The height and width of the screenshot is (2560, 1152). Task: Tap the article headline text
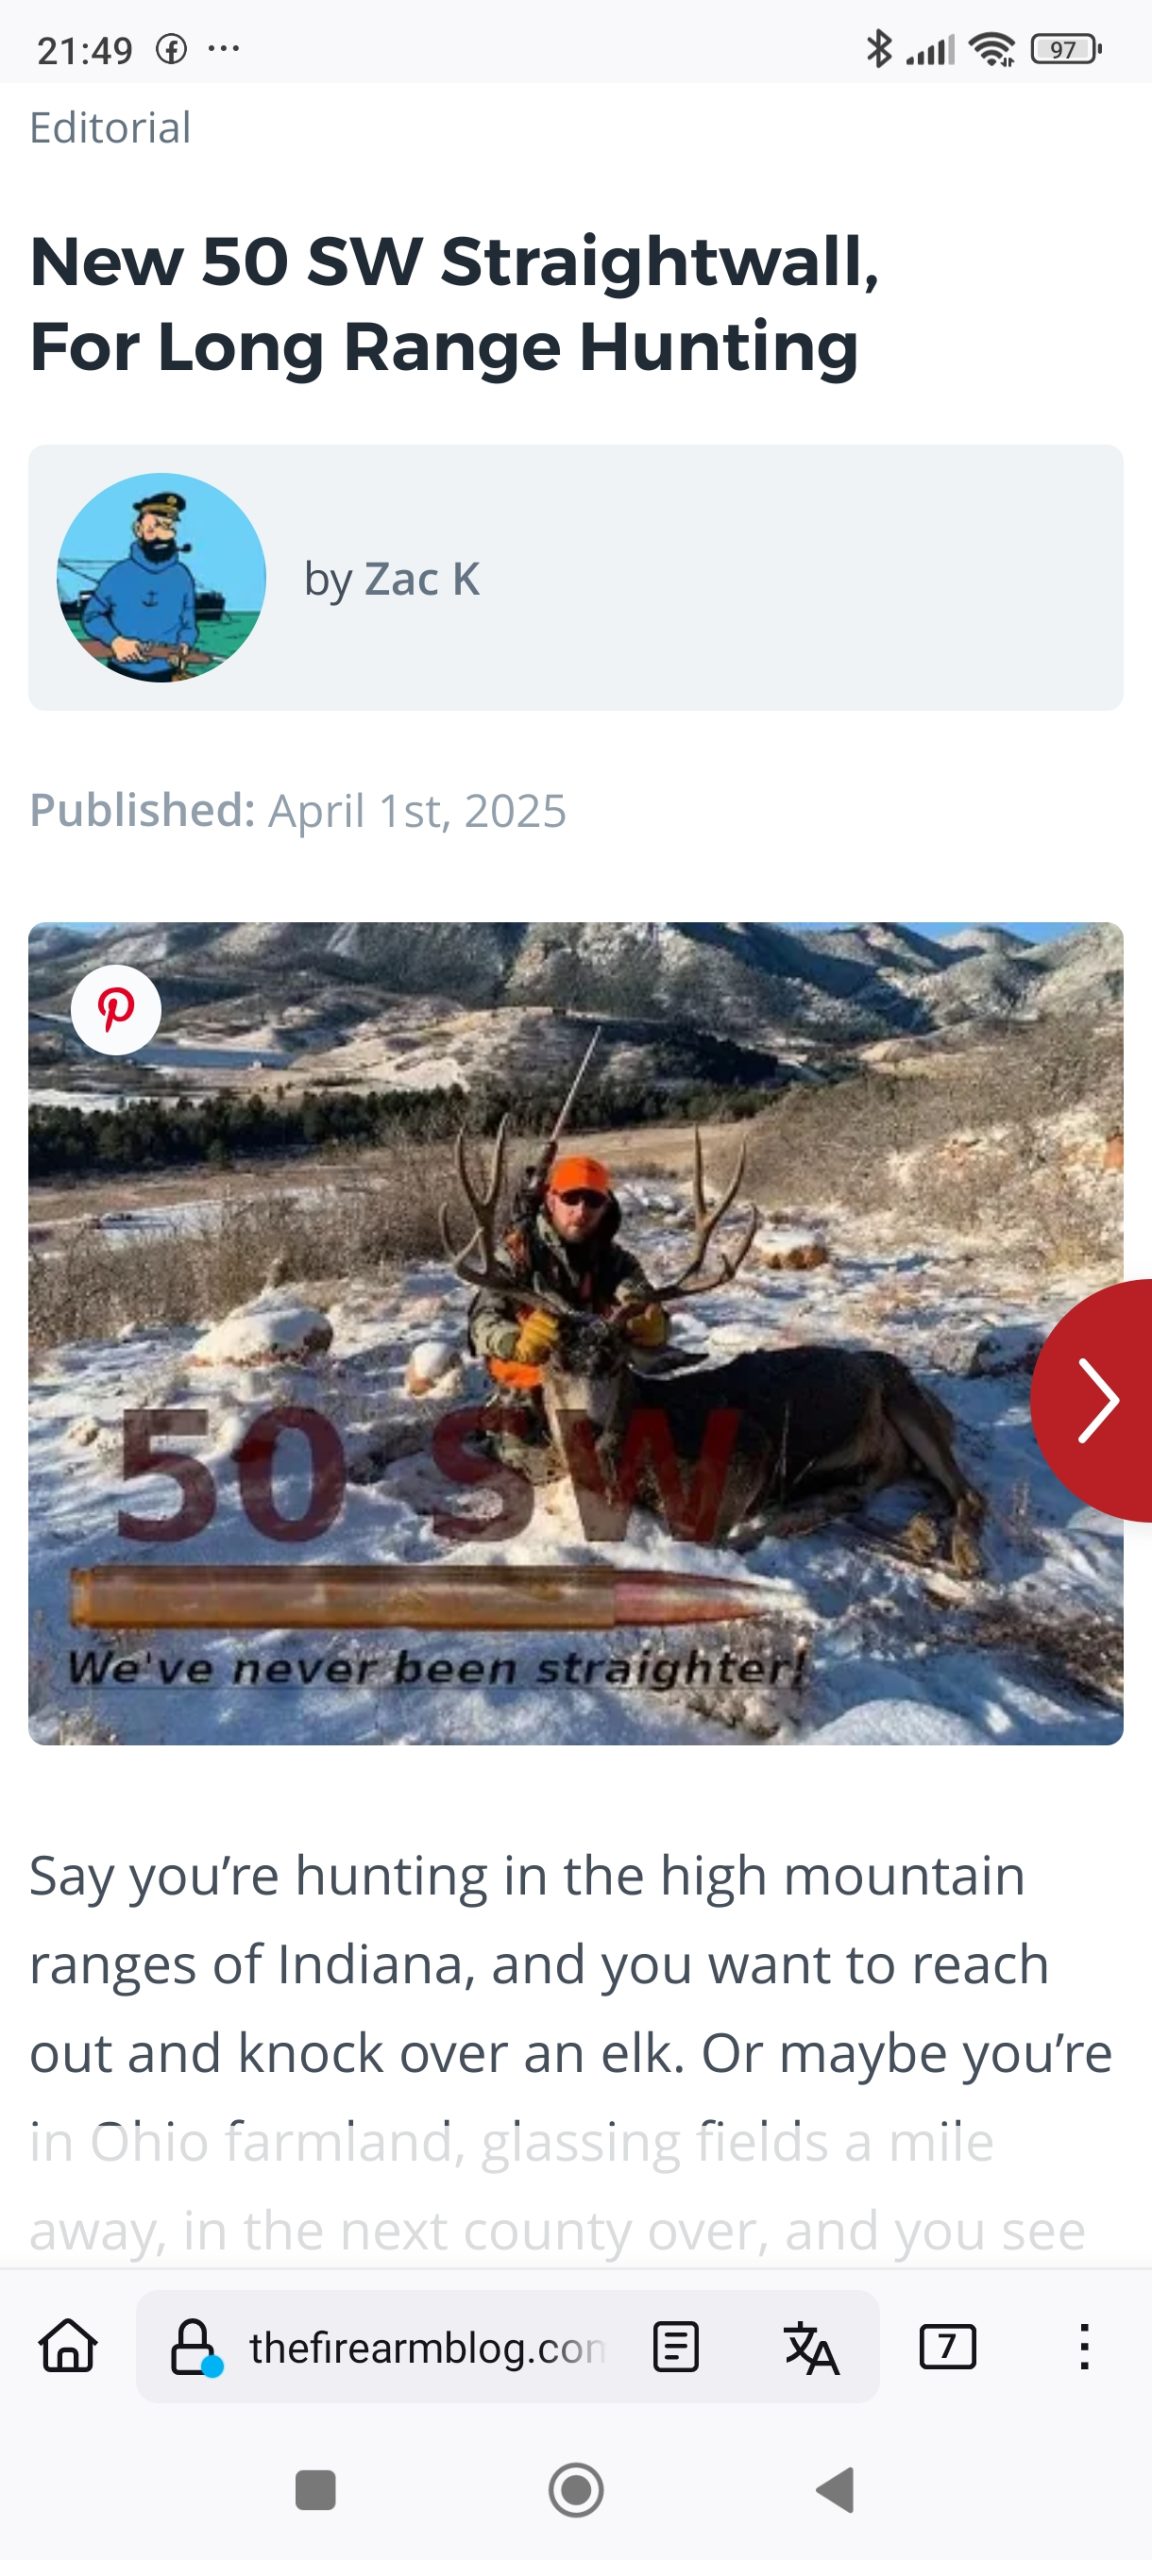tap(455, 304)
